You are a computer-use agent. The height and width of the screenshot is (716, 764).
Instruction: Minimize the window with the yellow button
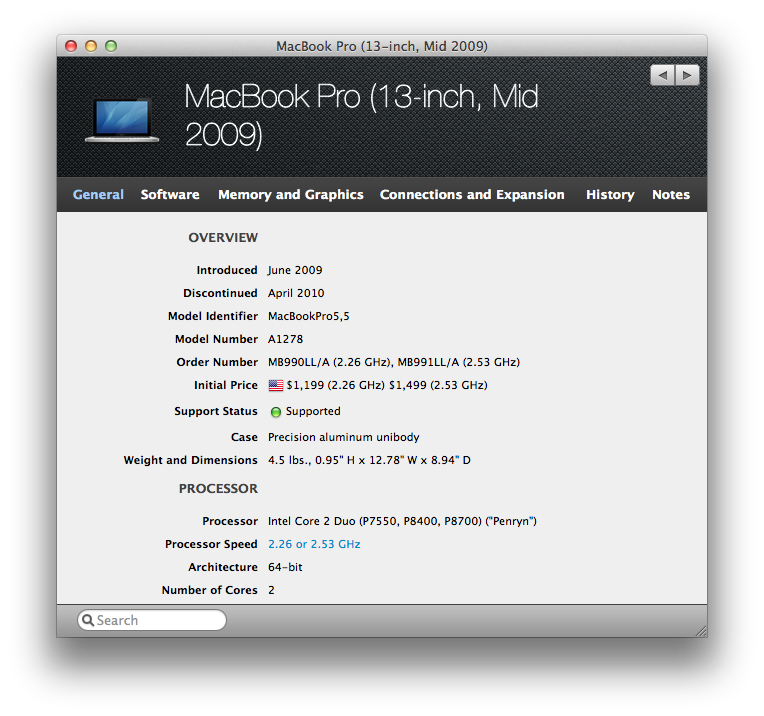(91, 46)
